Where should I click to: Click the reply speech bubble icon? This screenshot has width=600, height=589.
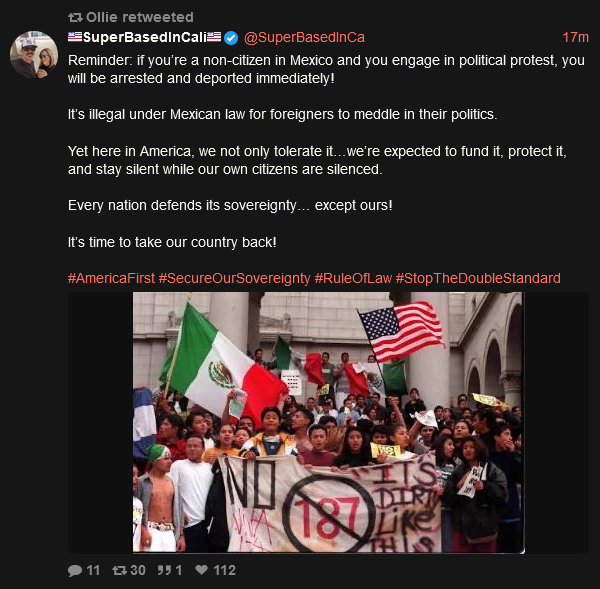(75, 571)
